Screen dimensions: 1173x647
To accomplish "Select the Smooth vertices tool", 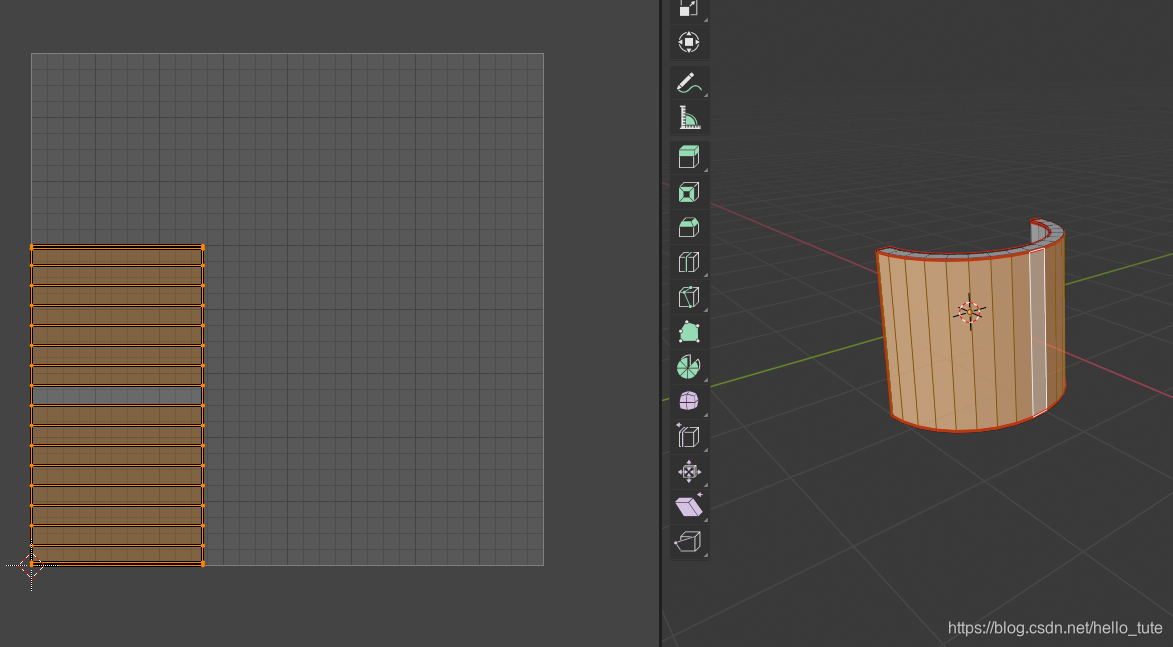I will click(689, 402).
